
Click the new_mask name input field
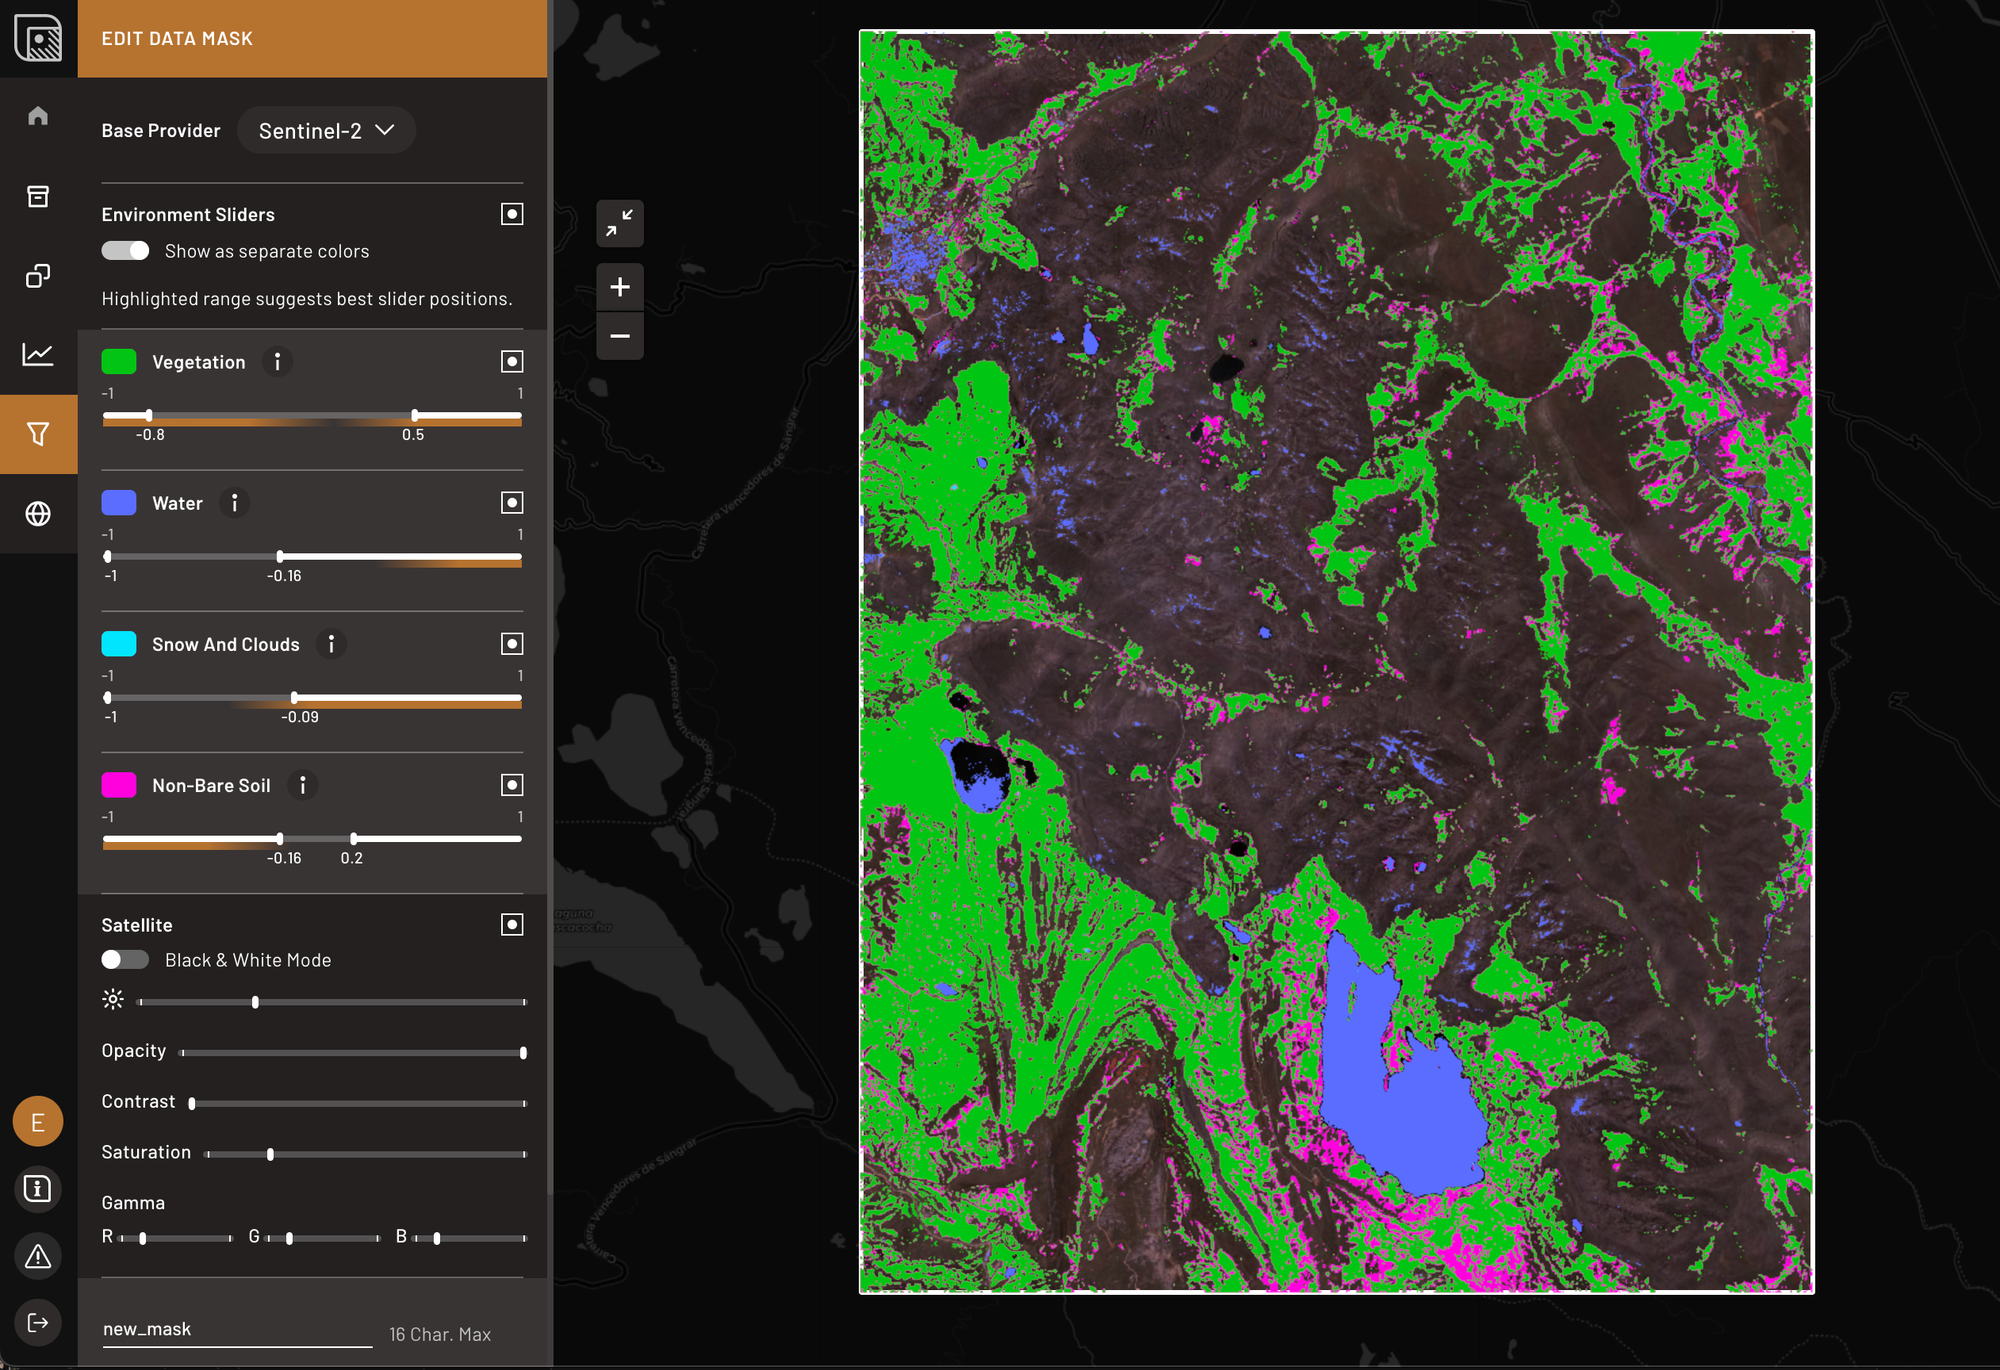click(237, 1329)
